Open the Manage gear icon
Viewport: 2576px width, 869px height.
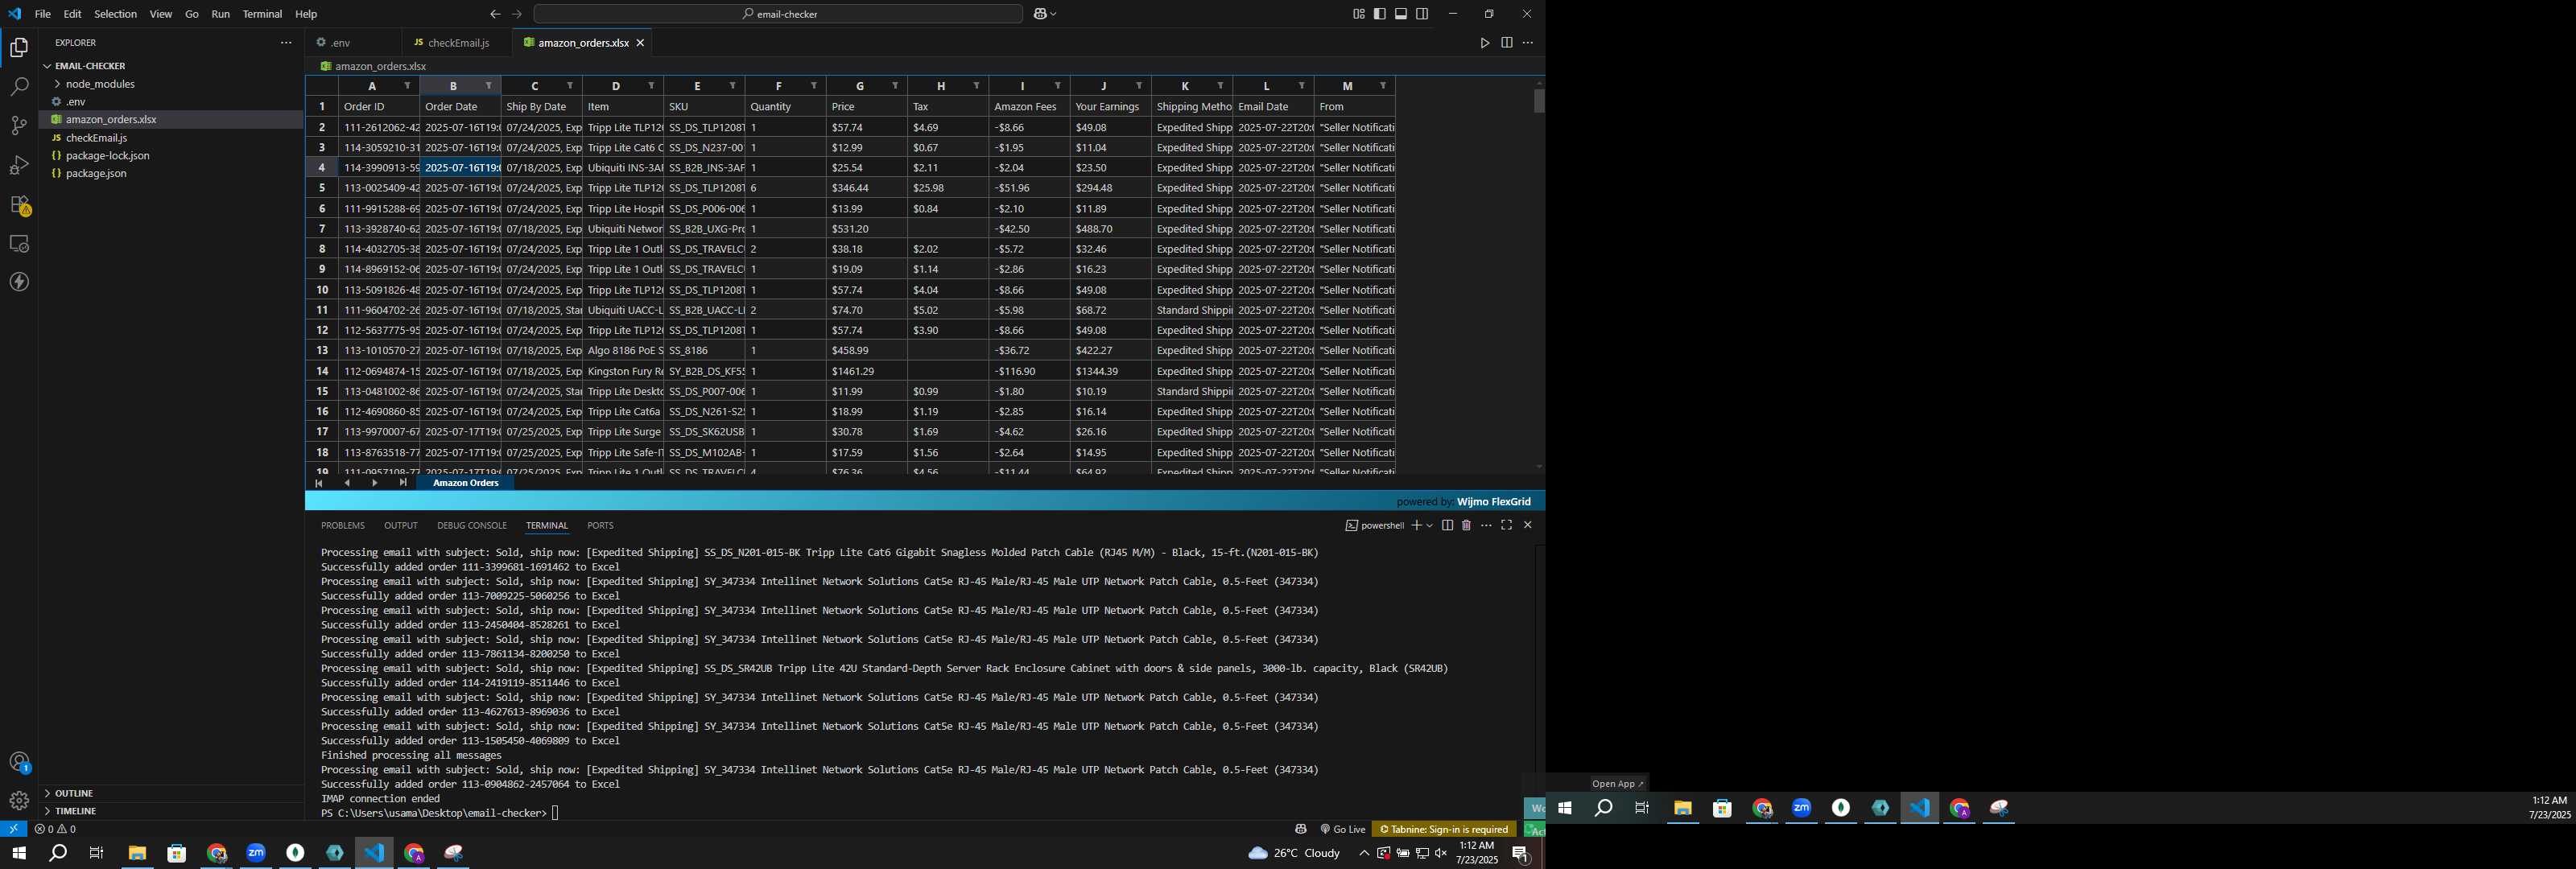pos(19,800)
